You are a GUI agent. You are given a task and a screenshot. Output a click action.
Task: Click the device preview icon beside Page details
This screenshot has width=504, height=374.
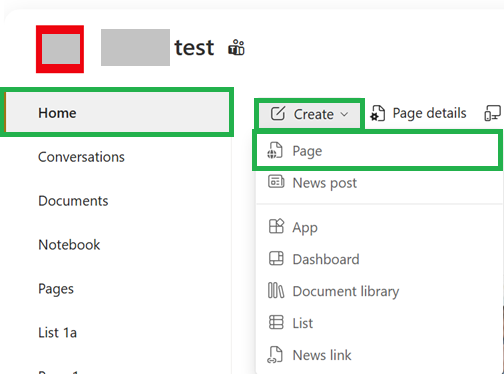492,113
